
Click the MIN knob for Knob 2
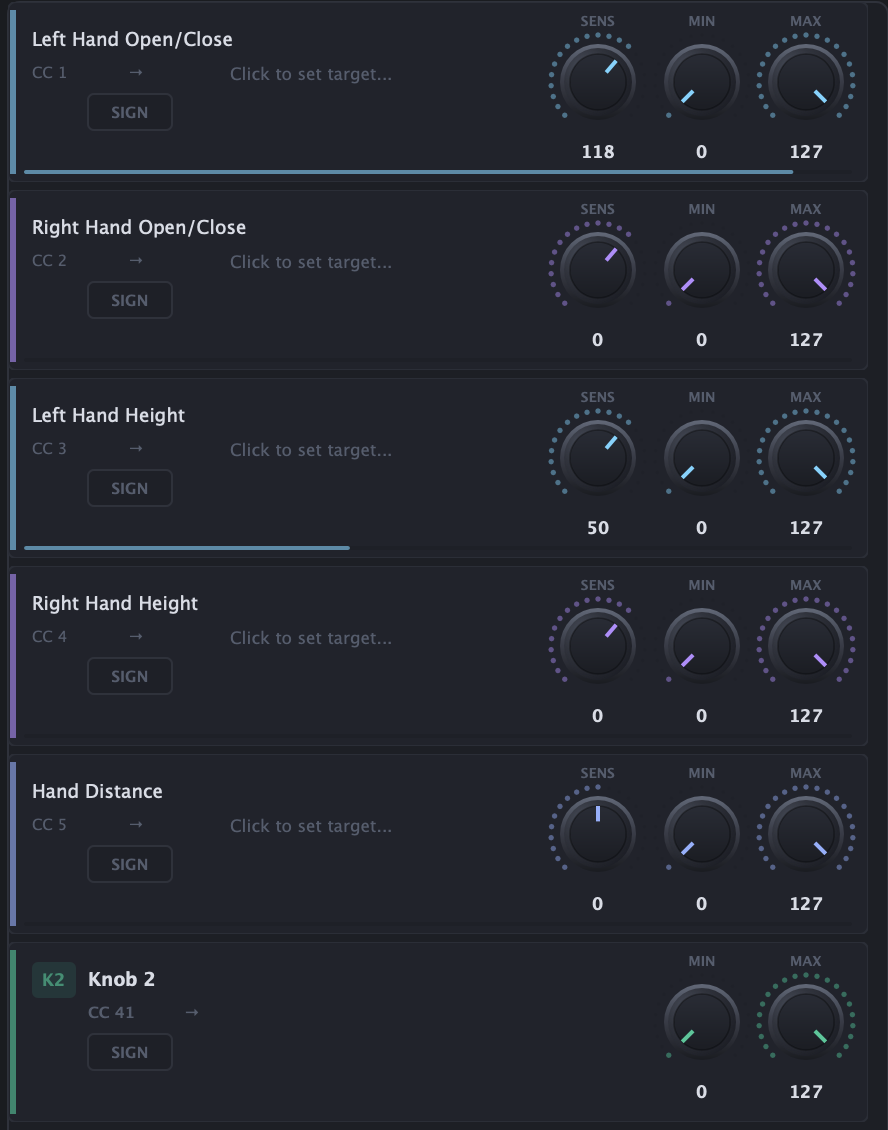tap(701, 1023)
